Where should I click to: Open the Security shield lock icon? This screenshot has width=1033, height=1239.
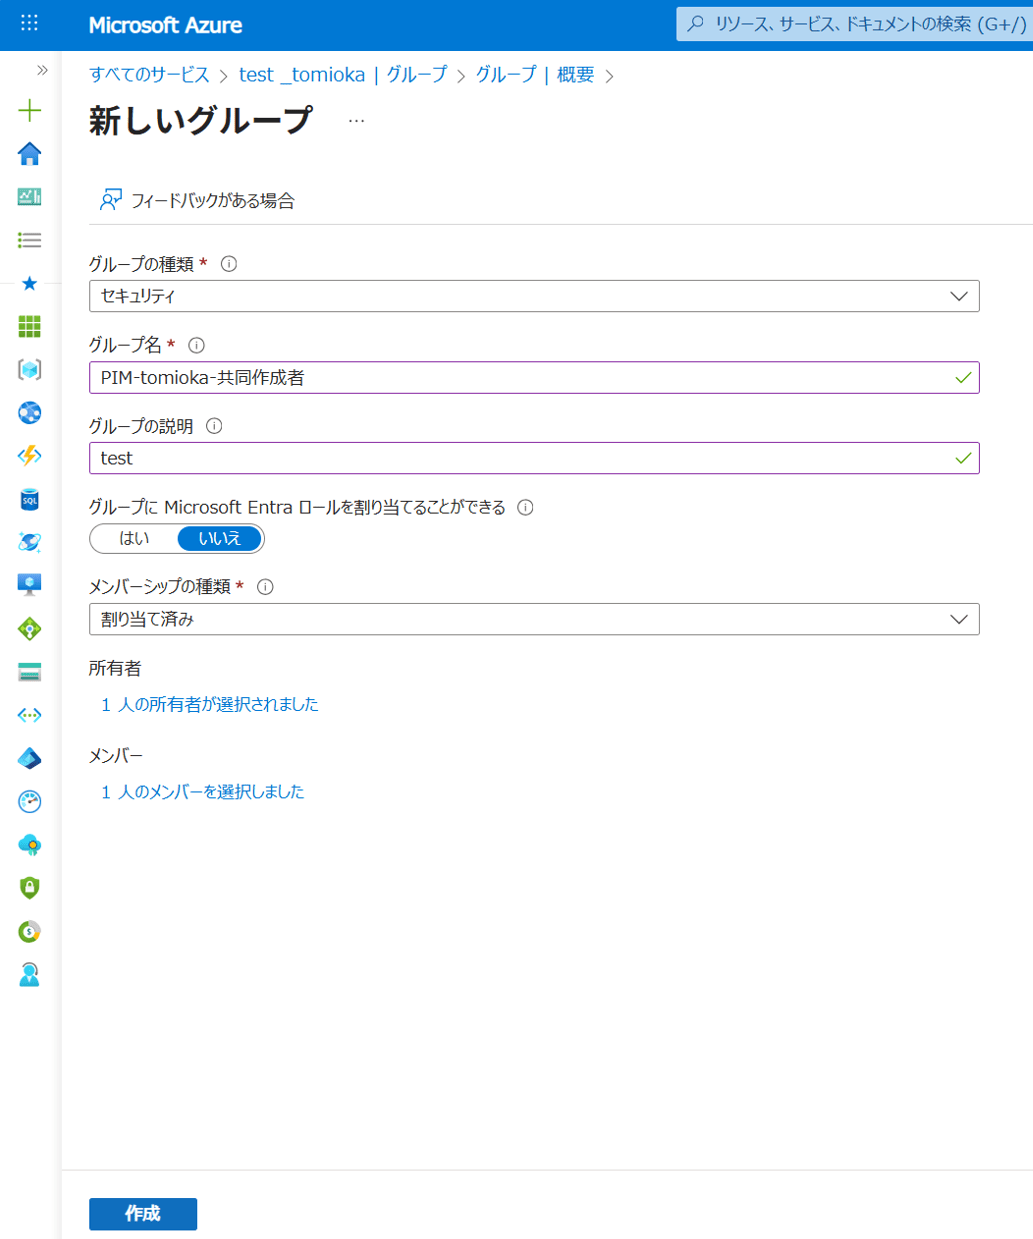coord(30,888)
